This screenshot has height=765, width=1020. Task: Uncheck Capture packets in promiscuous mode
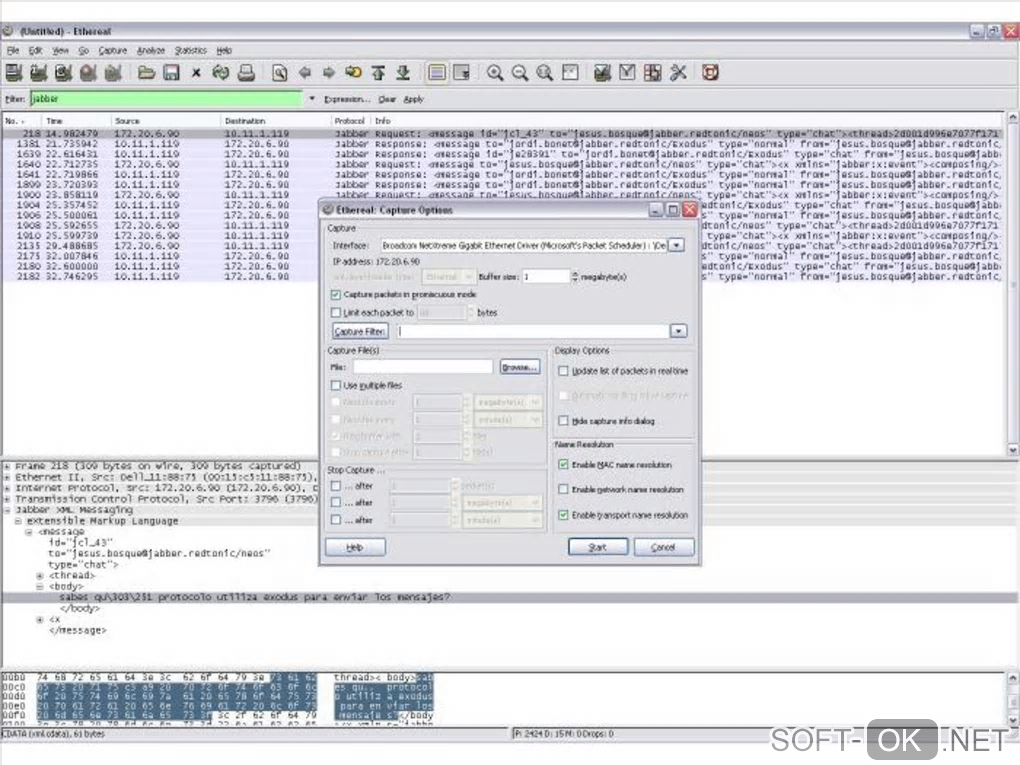coord(336,295)
